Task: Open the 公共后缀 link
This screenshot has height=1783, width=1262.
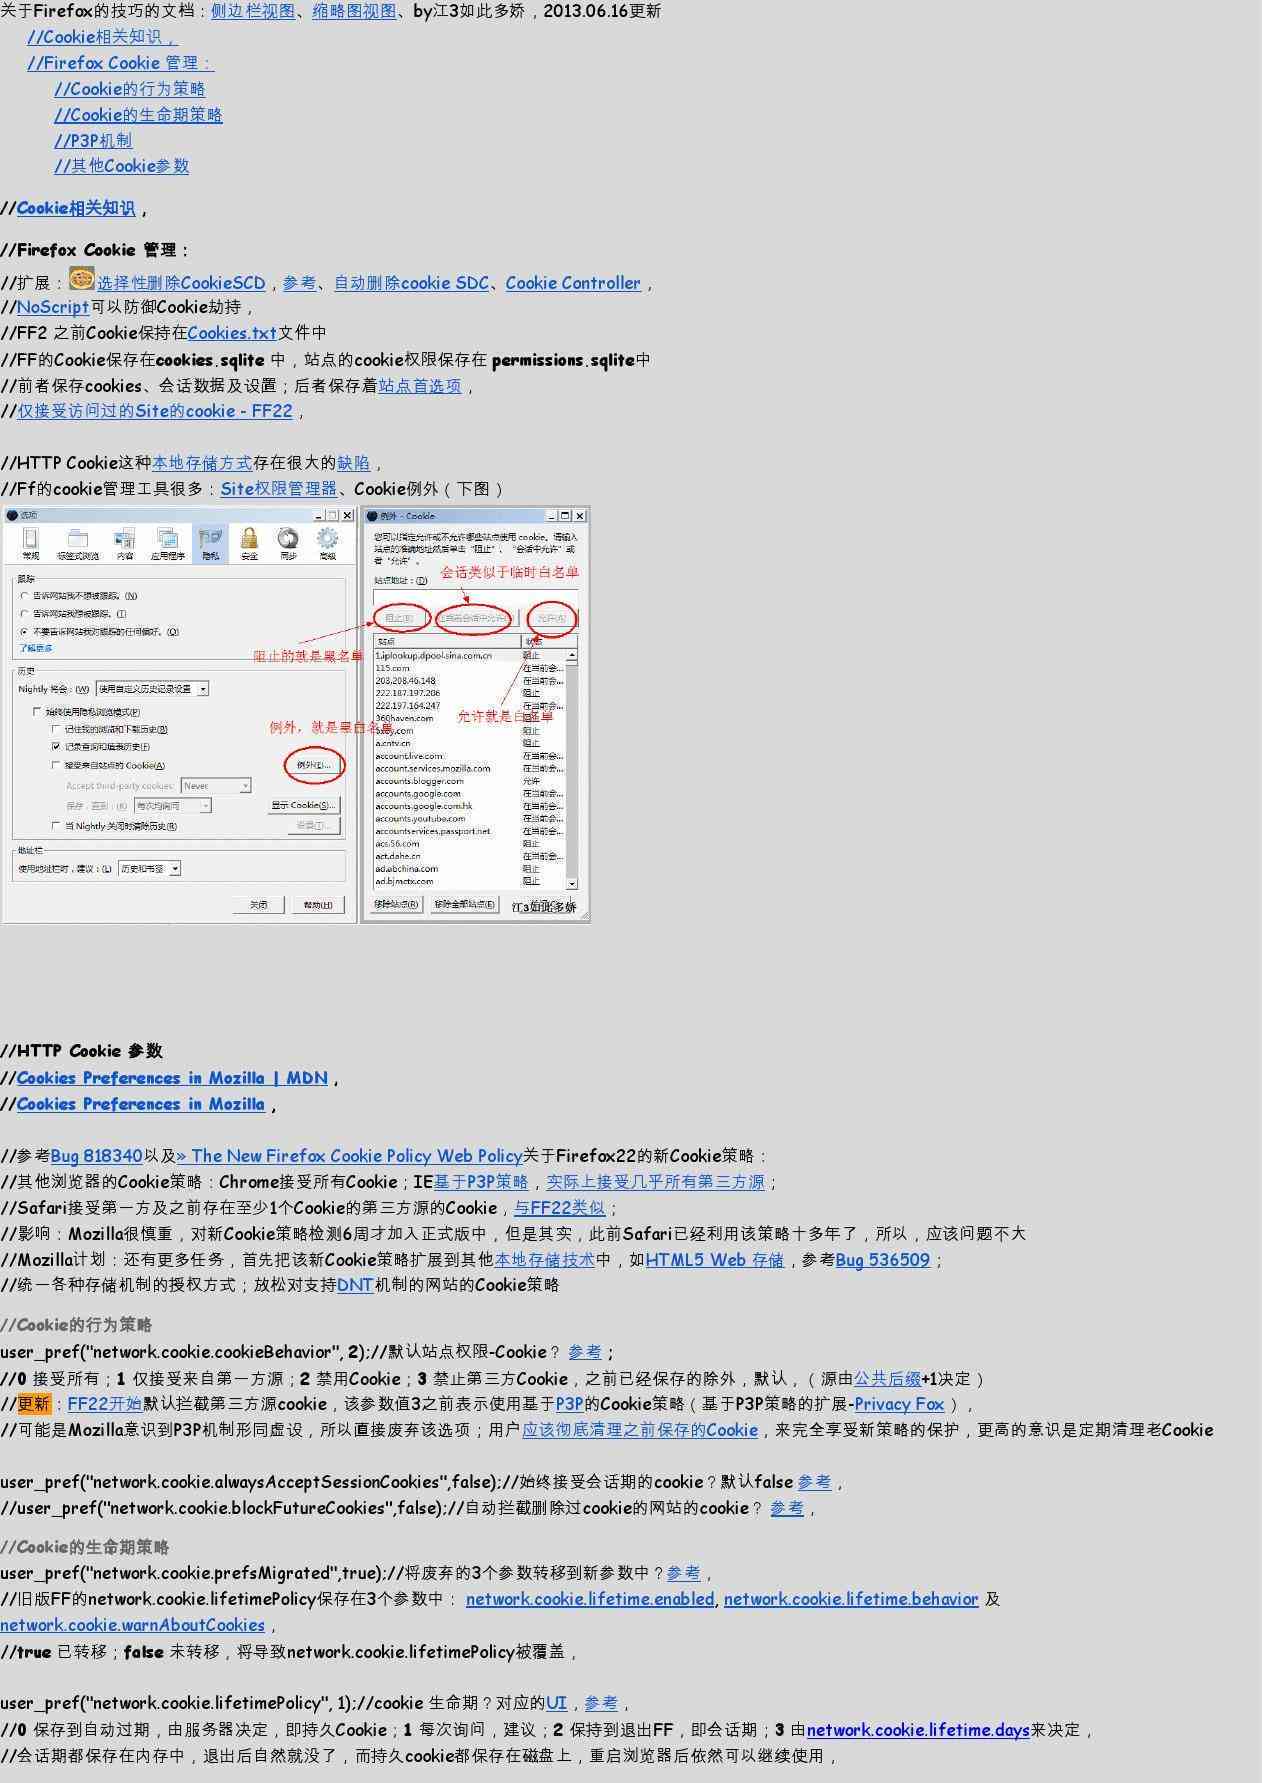Action: pyautogui.click(x=887, y=1379)
